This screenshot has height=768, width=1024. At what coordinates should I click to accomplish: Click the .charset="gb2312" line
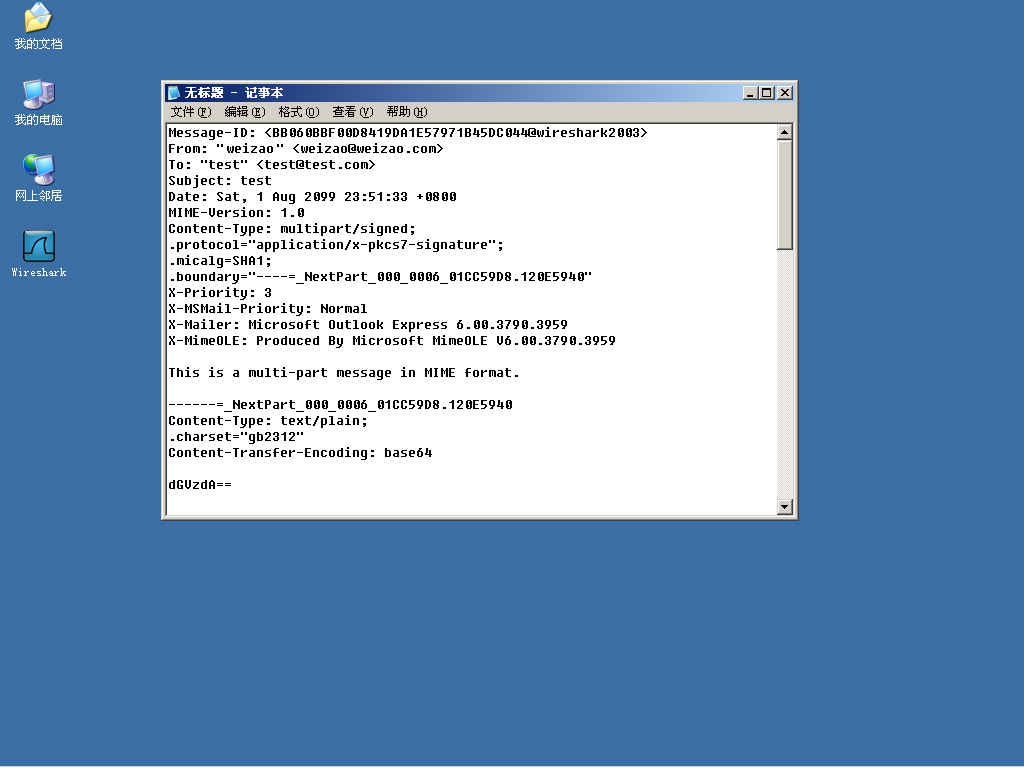(236, 437)
